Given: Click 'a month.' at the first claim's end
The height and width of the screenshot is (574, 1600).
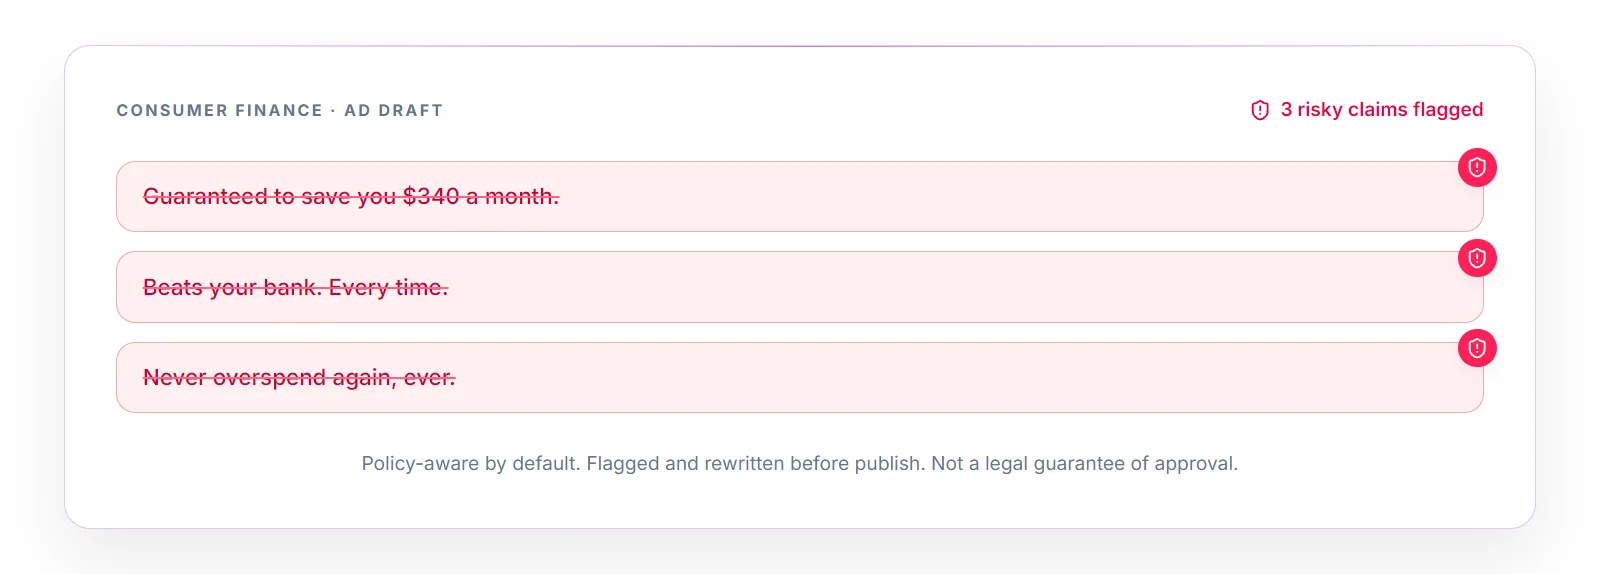Looking at the screenshot, I should (x=512, y=197).
